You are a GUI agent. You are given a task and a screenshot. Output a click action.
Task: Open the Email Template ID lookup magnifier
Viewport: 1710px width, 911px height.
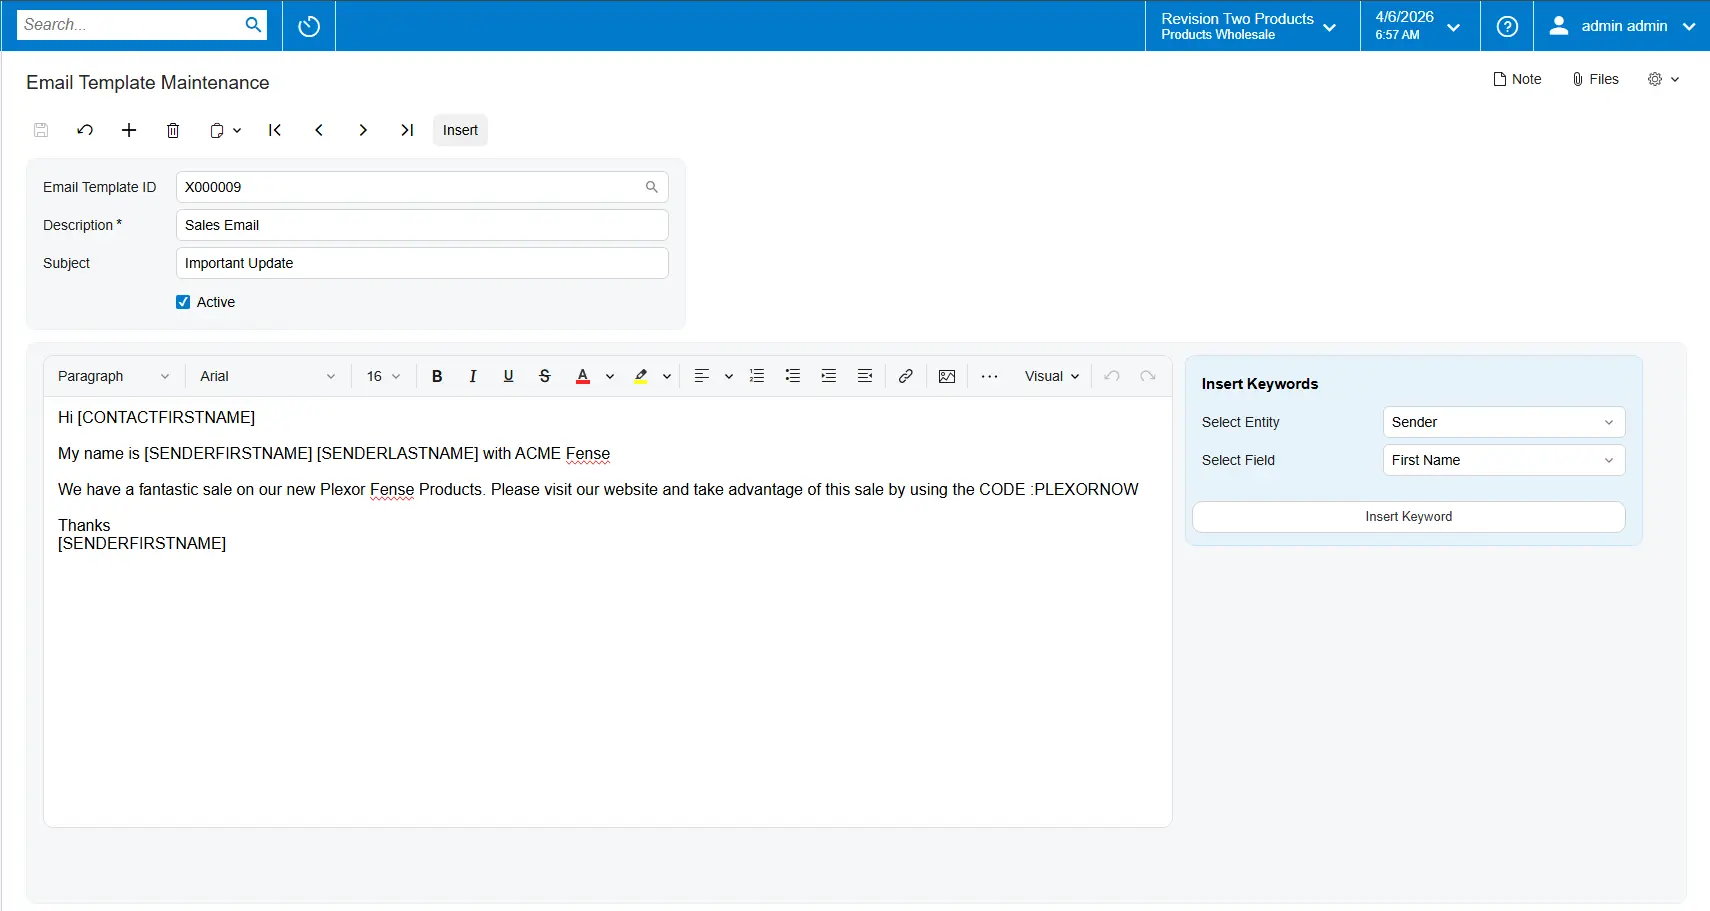pyautogui.click(x=651, y=187)
